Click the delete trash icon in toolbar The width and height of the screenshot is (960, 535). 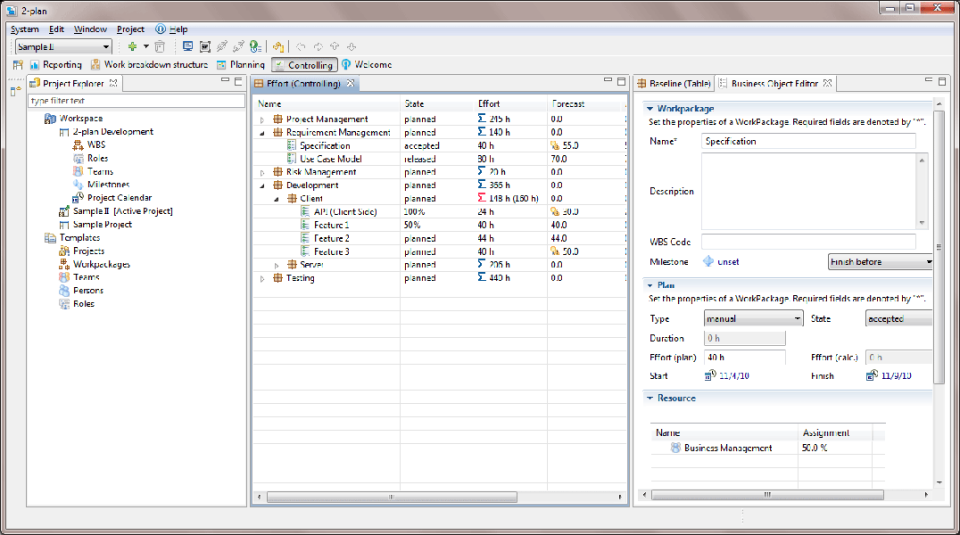coord(160,47)
